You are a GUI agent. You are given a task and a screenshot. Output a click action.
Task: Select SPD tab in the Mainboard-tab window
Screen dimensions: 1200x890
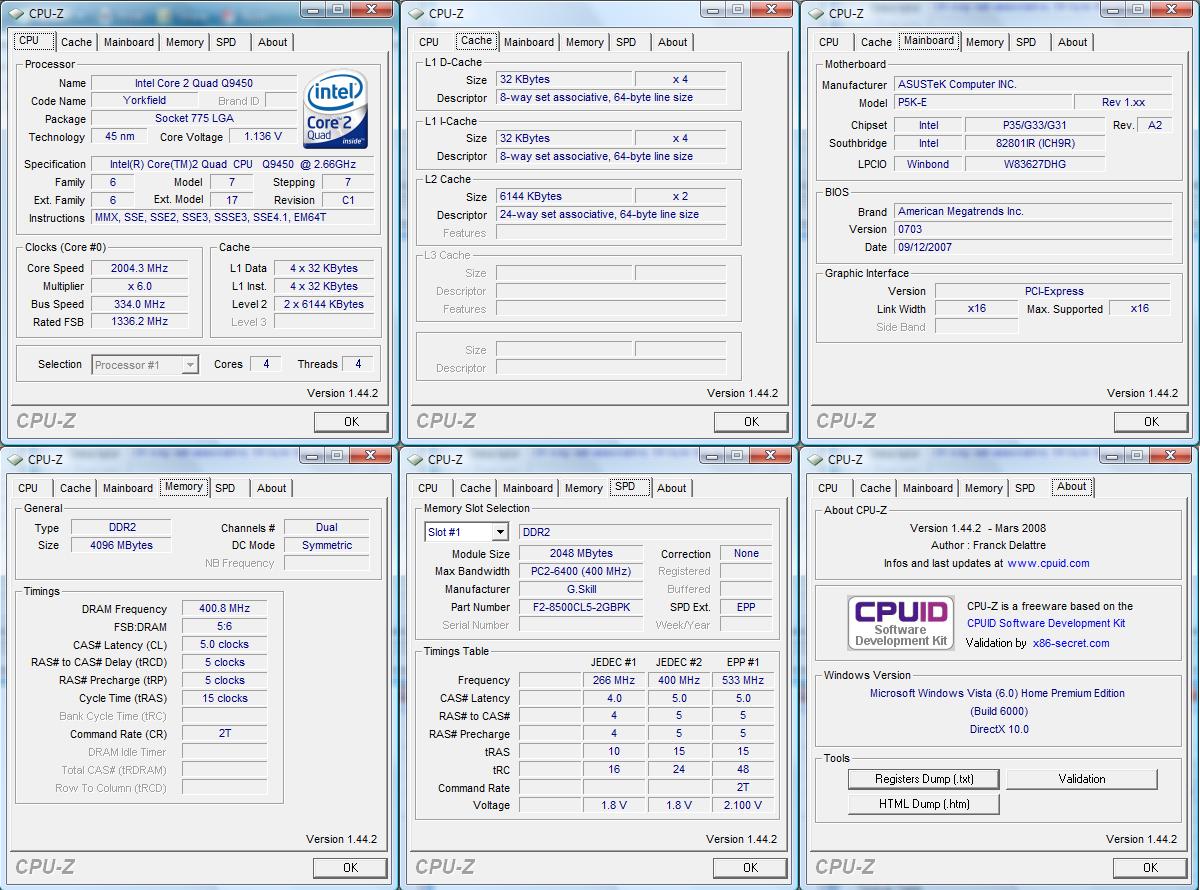click(x=1026, y=42)
